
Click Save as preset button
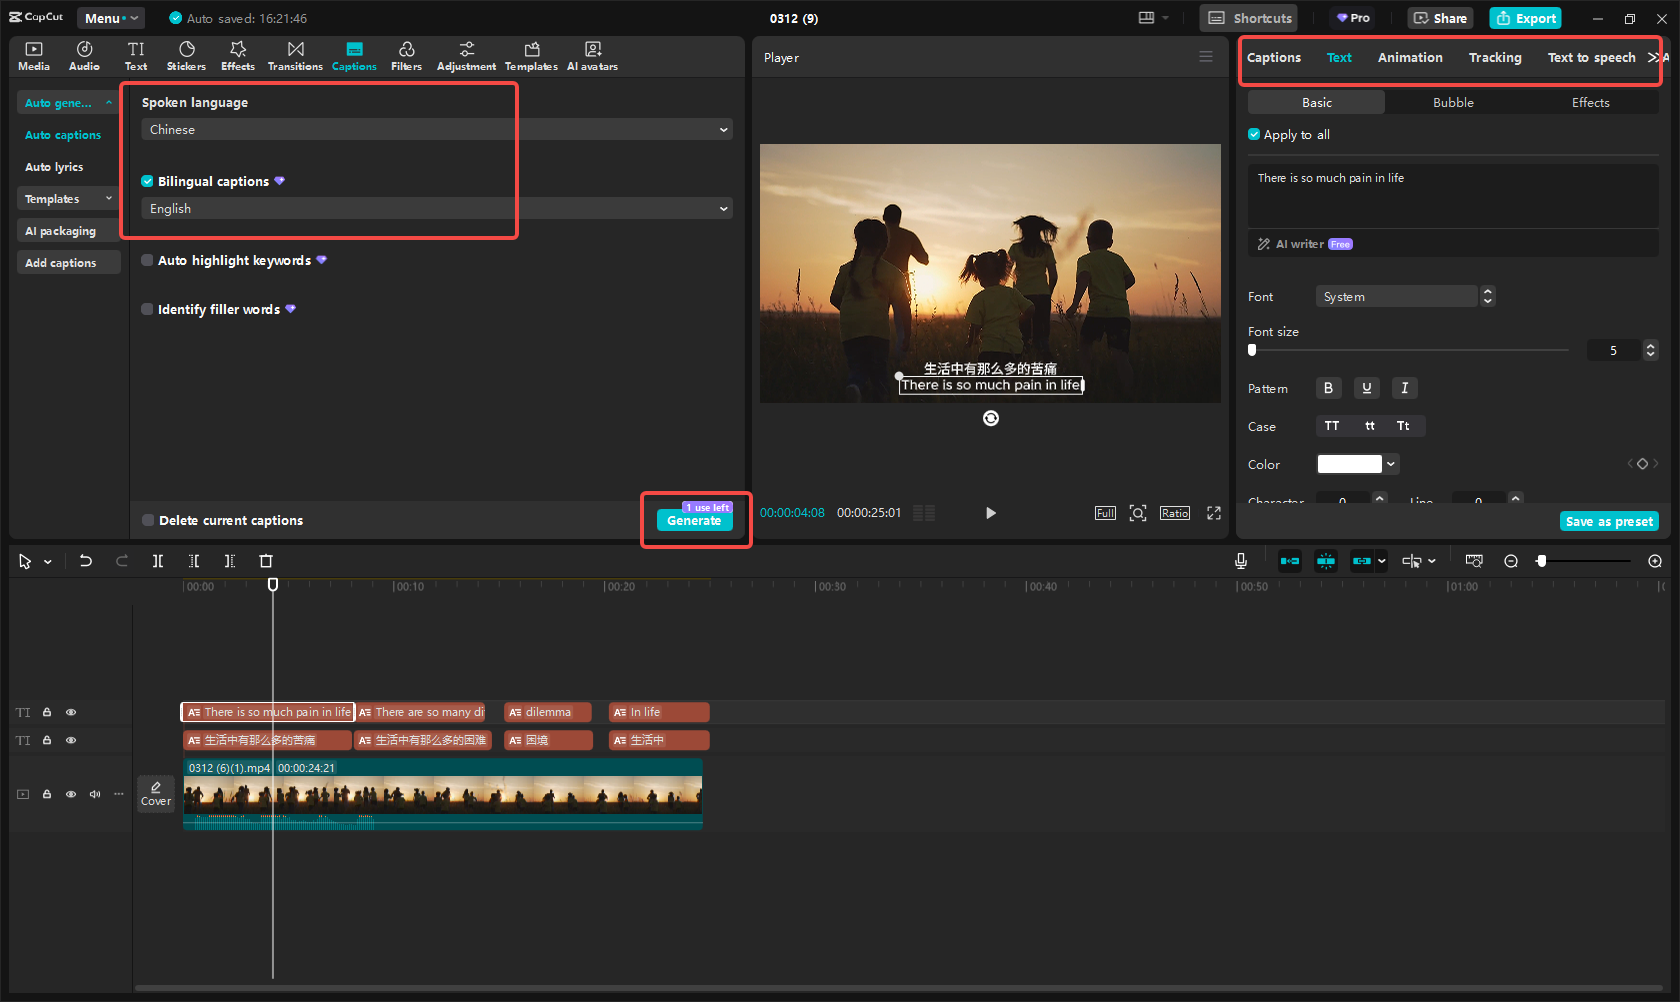tap(1608, 521)
